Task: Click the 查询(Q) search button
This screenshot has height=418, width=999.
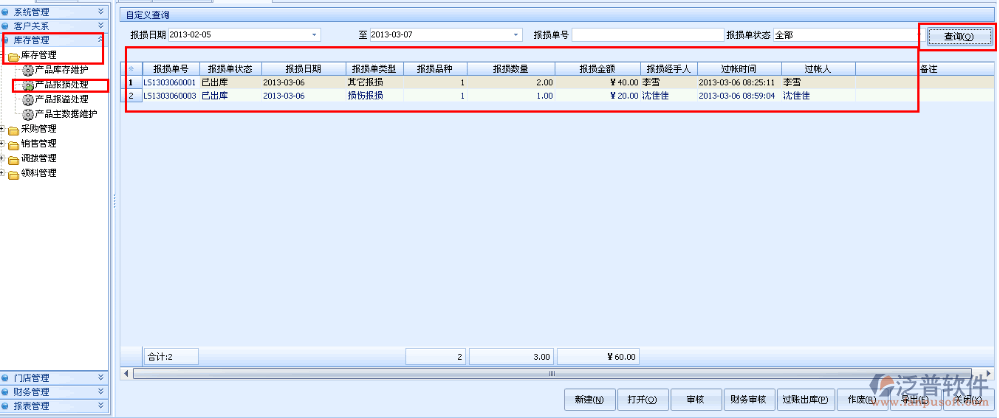Action: click(958, 37)
